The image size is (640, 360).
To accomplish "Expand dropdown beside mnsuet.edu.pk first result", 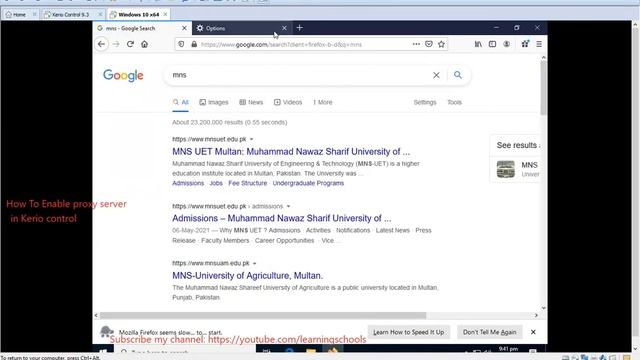I will click(x=251, y=139).
